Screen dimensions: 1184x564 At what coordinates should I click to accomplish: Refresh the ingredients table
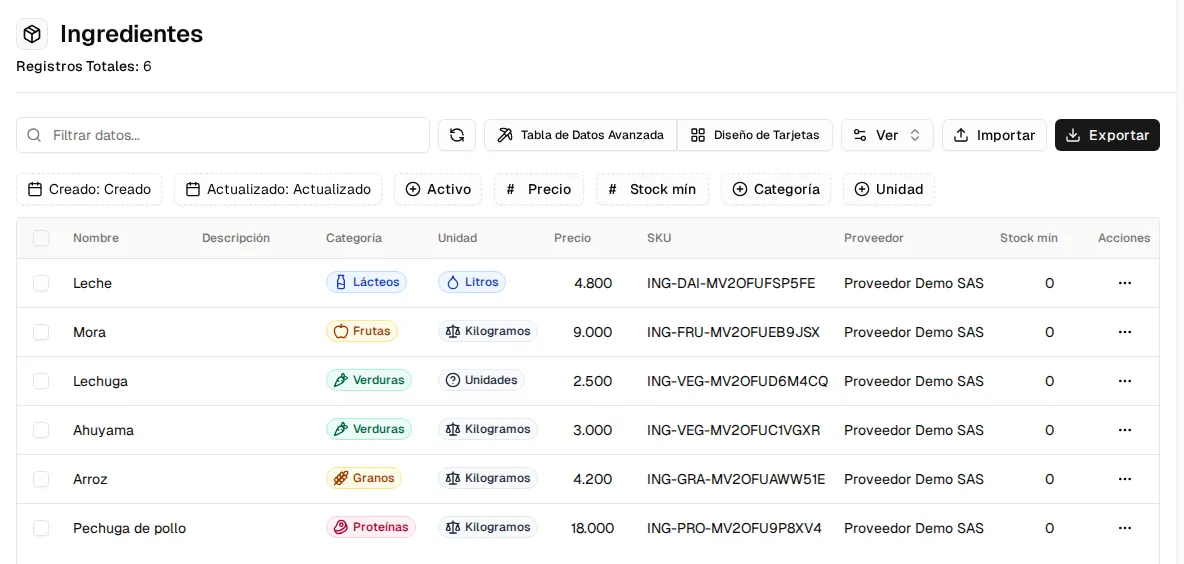pyautogui.click(x=457, y=135)
